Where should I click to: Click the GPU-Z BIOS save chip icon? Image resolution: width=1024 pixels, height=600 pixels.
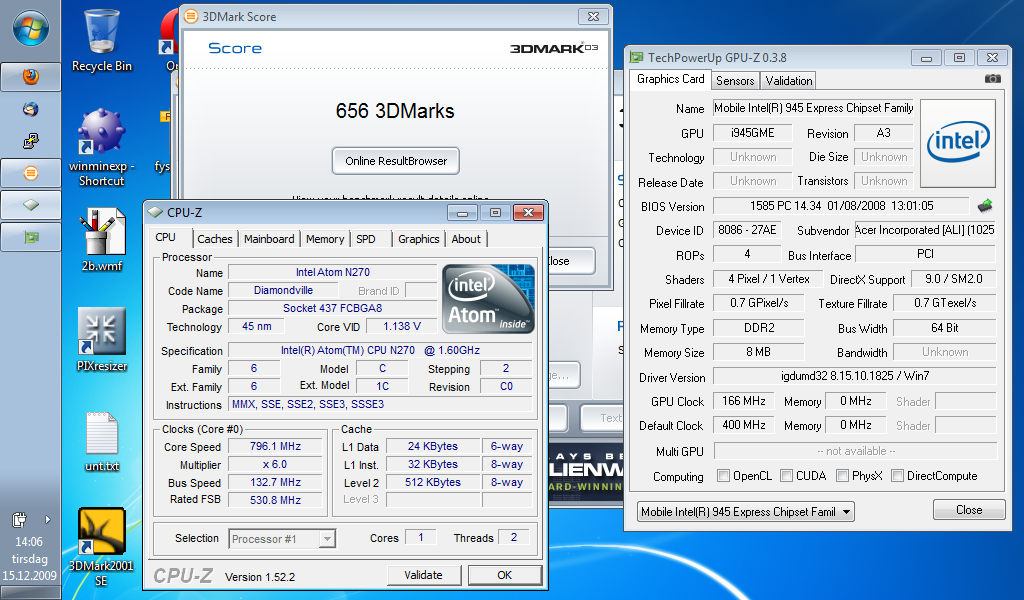[985, 206]
